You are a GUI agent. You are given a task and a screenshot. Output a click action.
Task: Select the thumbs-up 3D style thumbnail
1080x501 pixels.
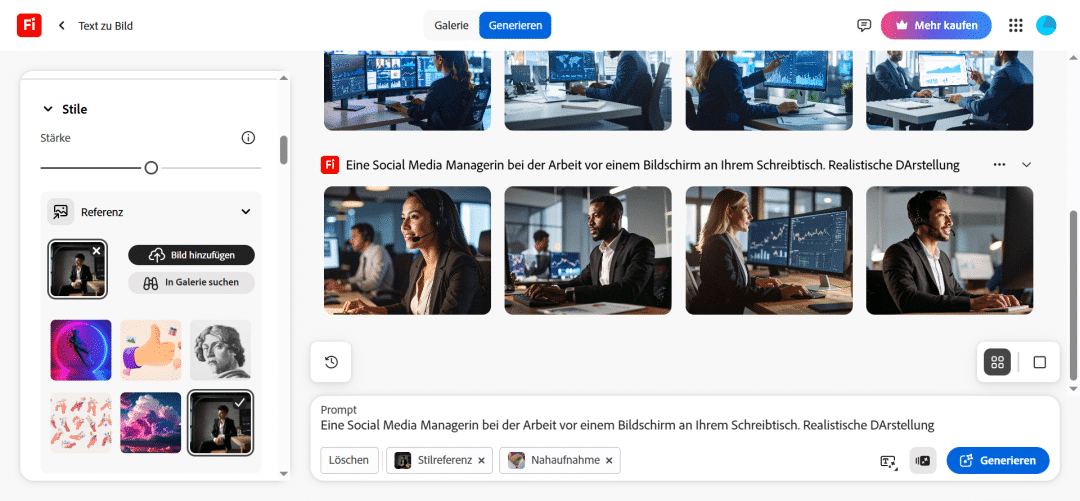pyautogui.click(x=151, y=350)
